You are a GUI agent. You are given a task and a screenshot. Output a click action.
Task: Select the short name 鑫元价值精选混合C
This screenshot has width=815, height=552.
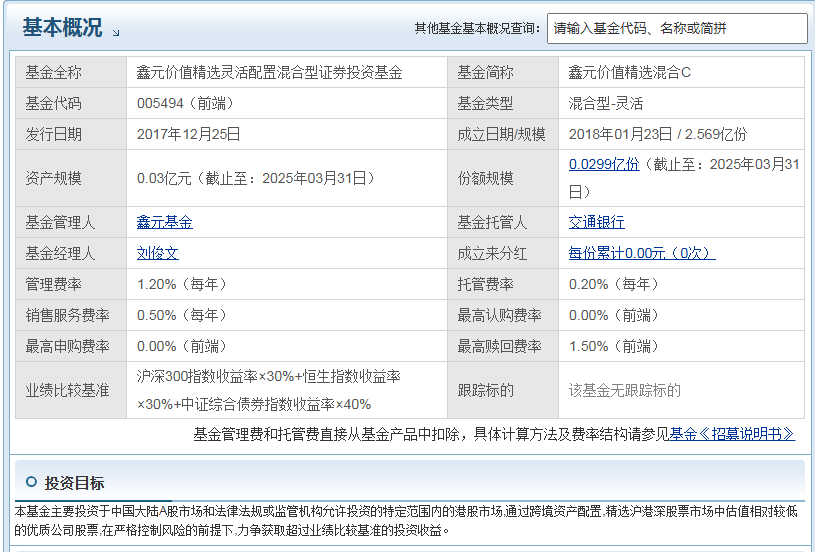point(629,72)
